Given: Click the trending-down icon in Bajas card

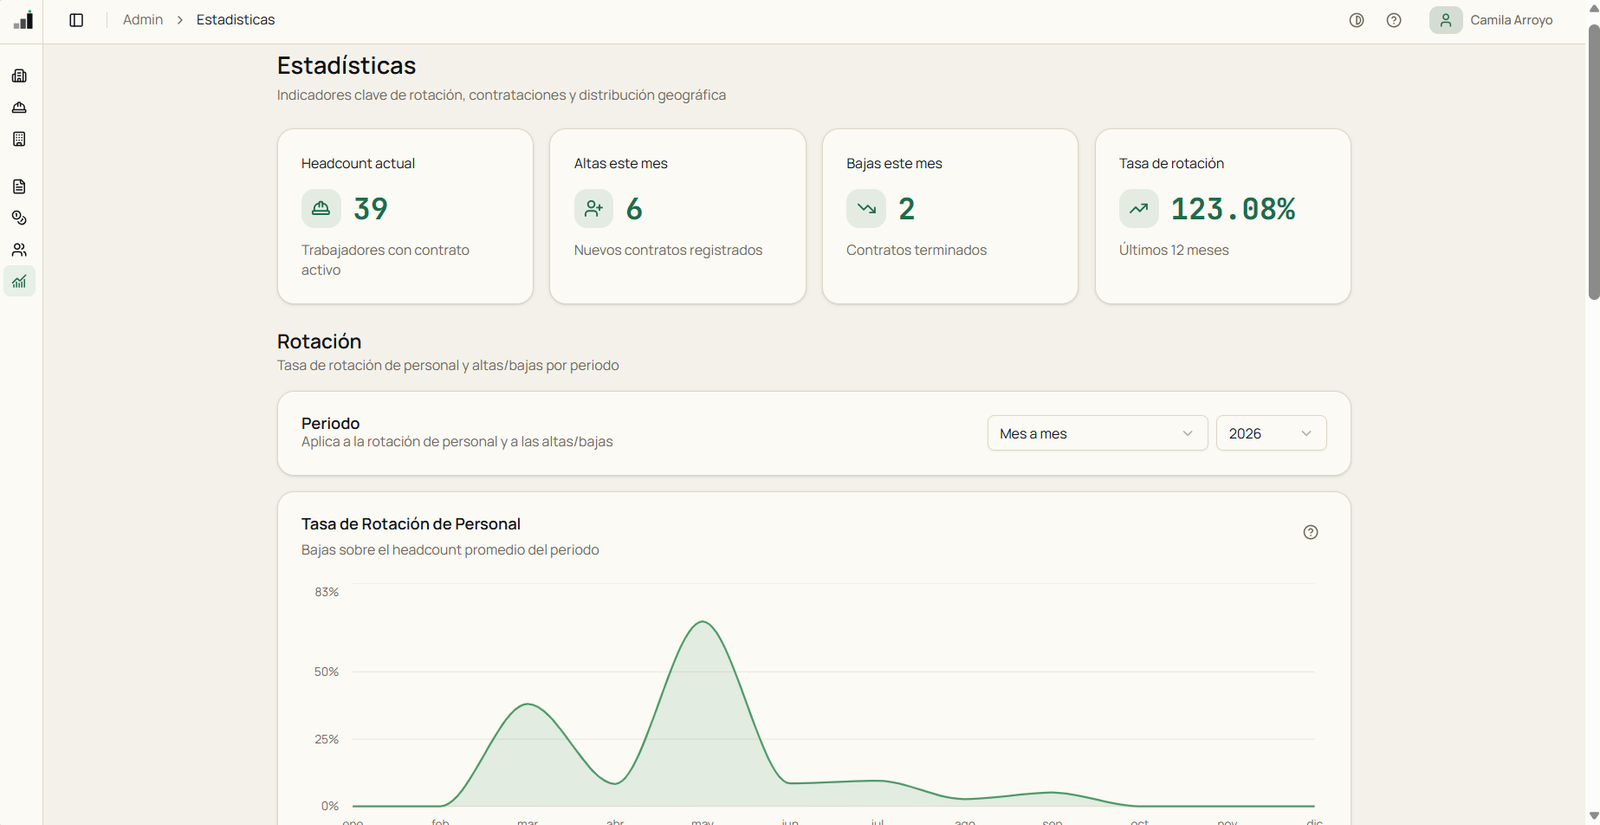Looking at the screenshot, I should pos(866,208).
